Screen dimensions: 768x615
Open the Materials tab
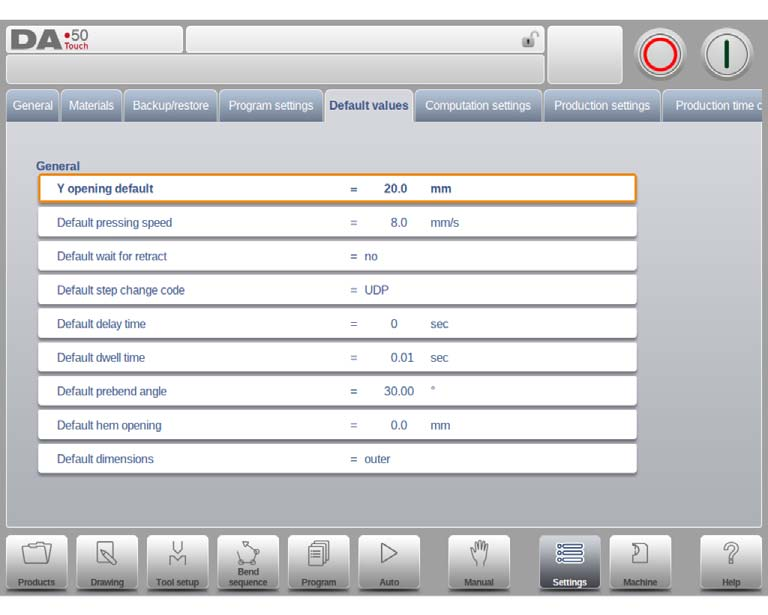tap(91, 105)
